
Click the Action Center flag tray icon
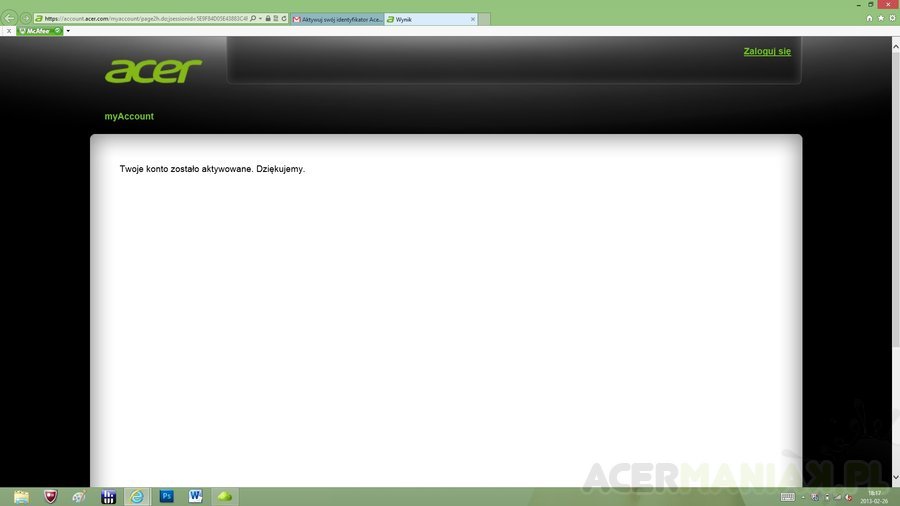click(x=814, y=497)
